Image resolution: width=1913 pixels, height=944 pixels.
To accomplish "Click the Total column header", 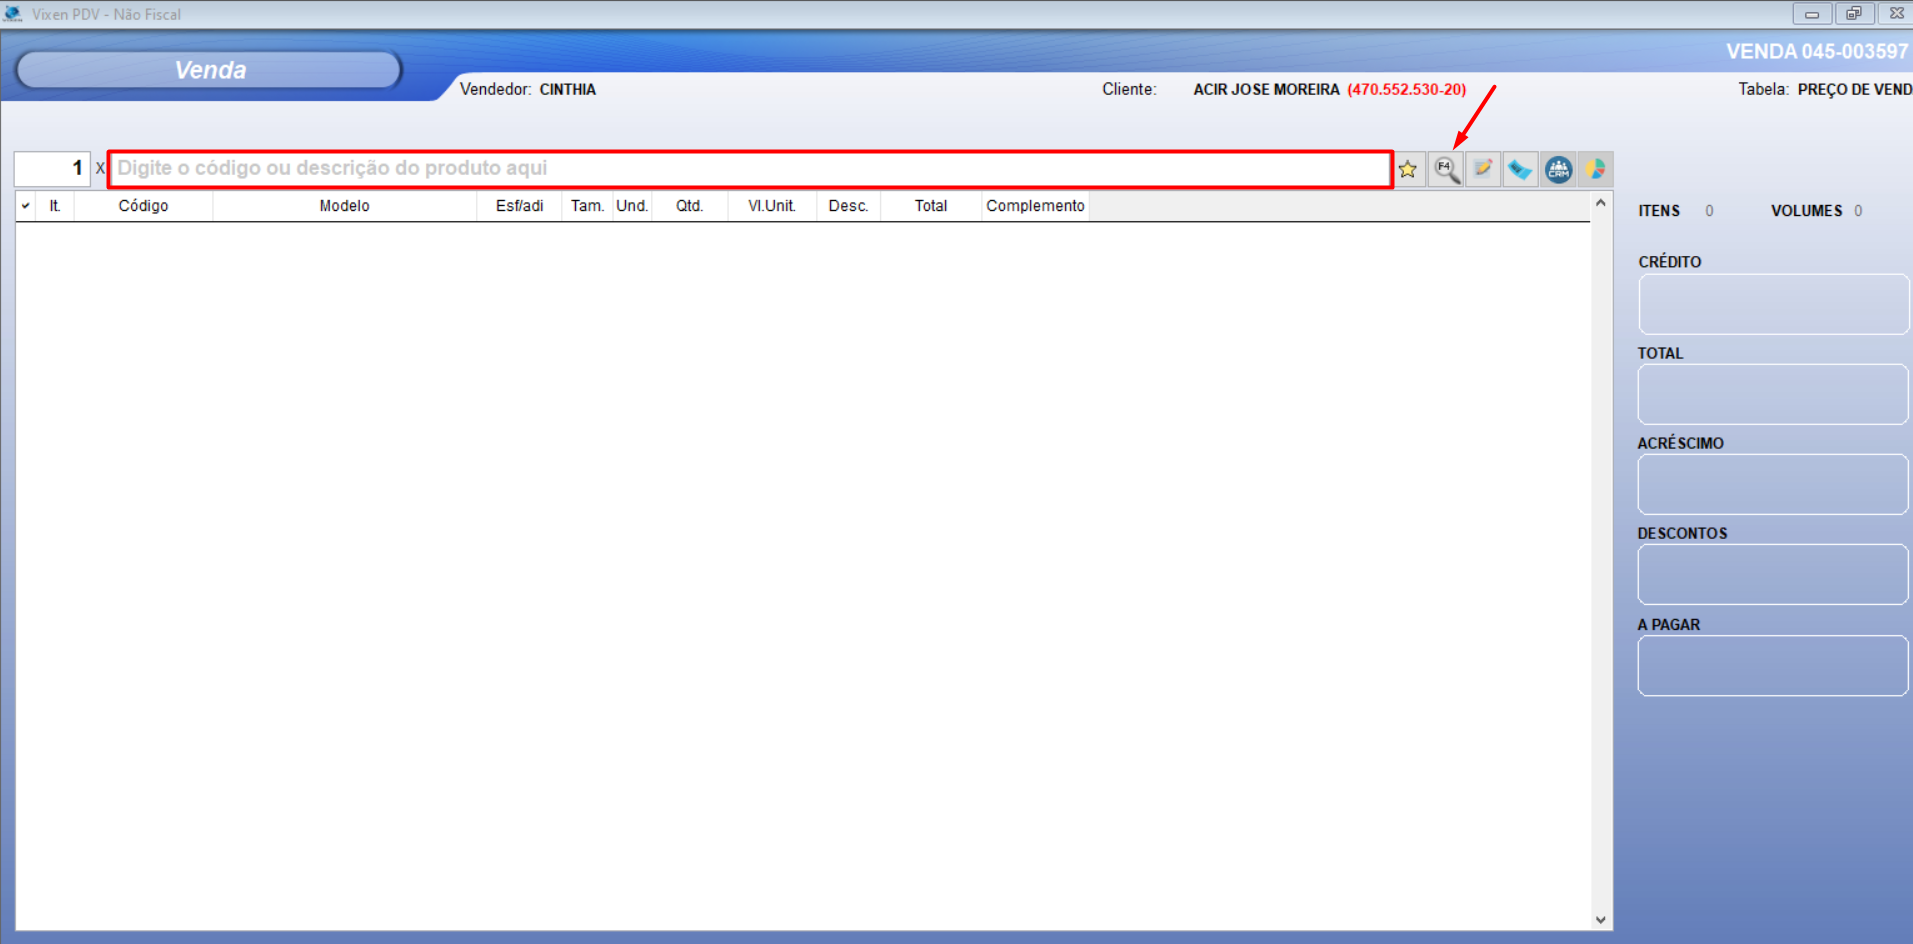I will coord(930,206).
